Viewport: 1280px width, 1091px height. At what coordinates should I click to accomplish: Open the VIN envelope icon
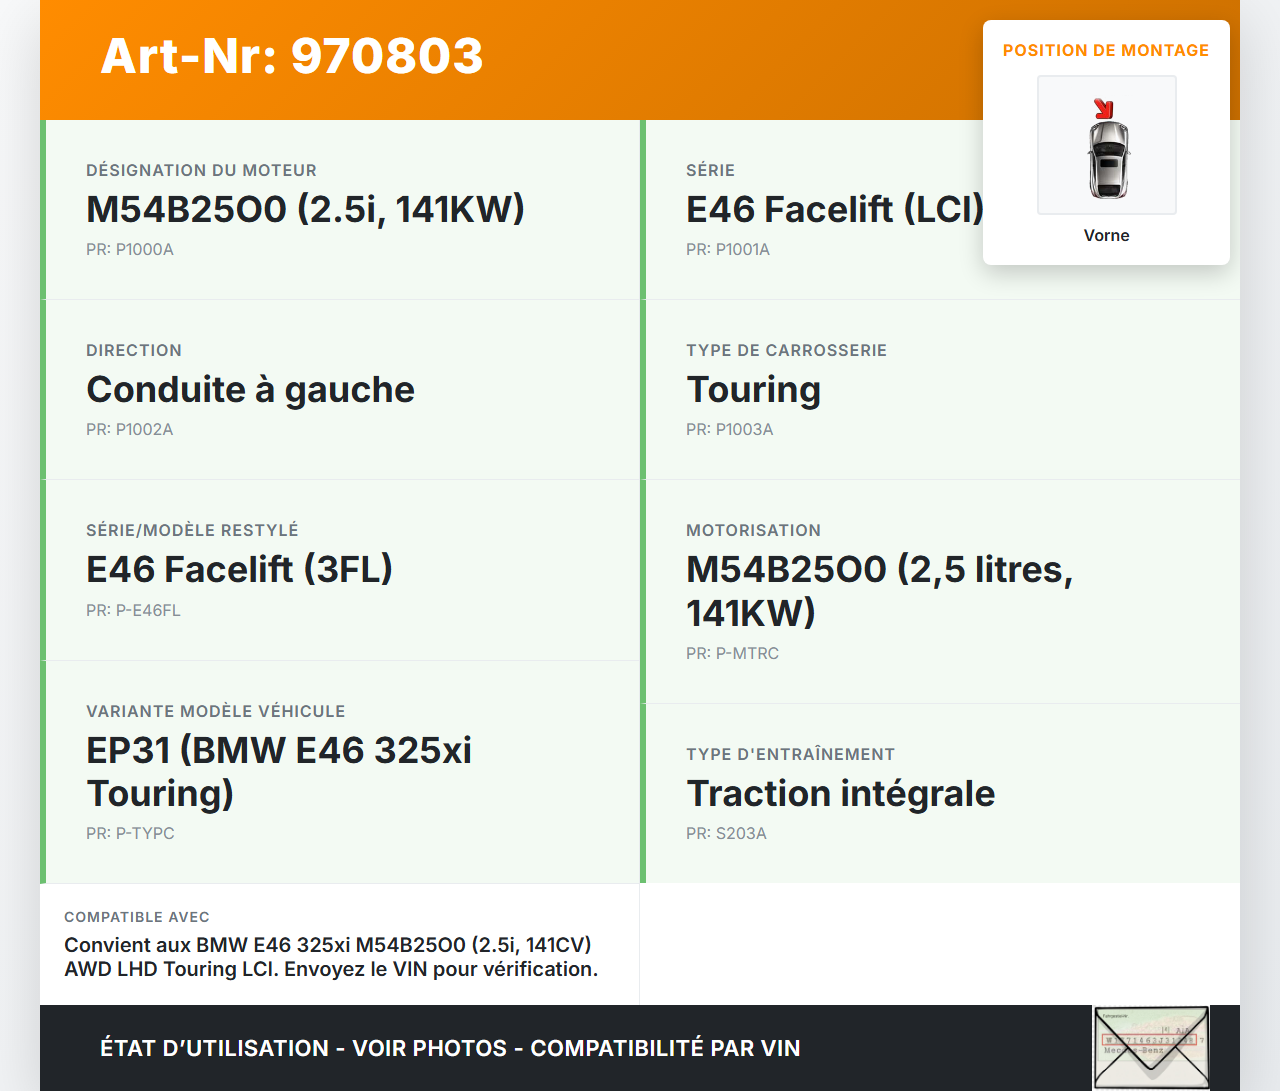tap(1151, 1047)
